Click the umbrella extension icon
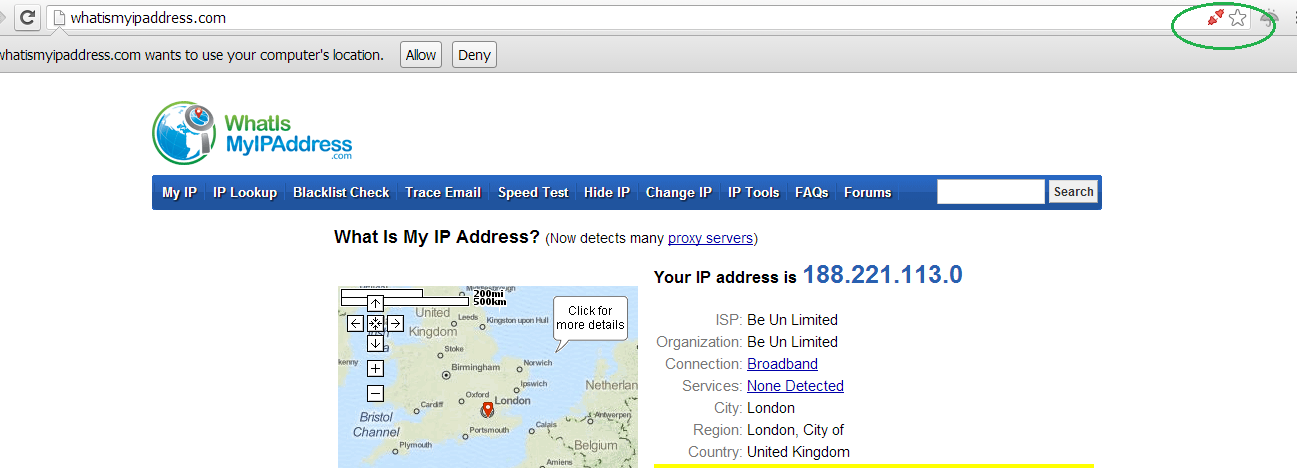The image size is (1297, 468). click(1270, 17)
